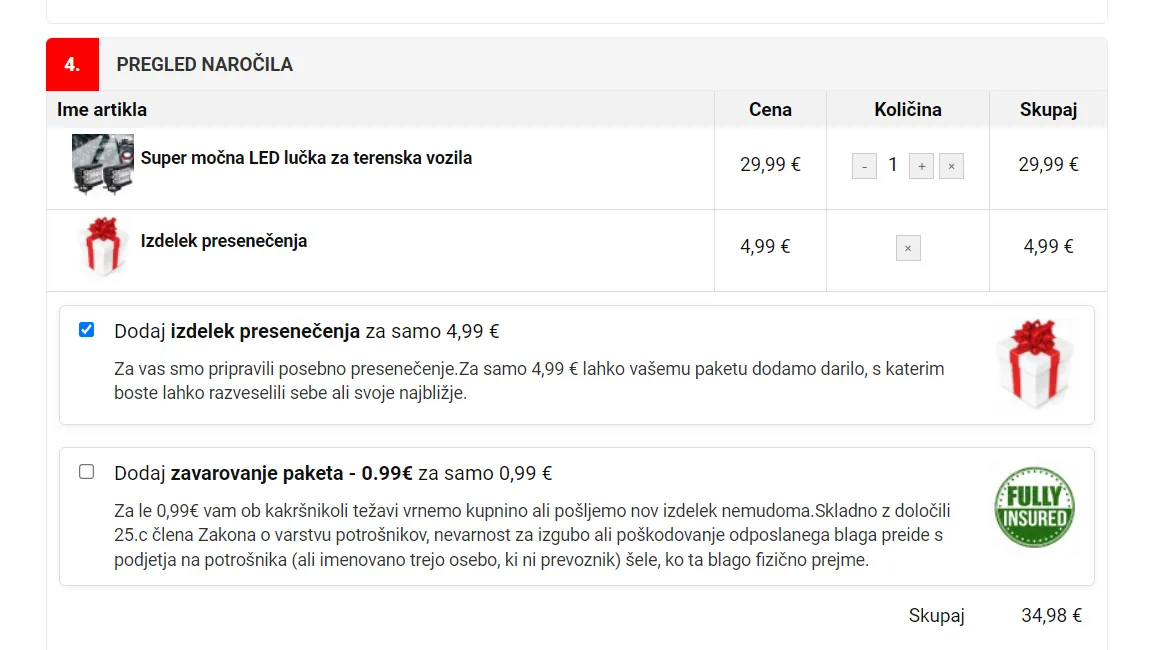Click the red step 4 number badge

click(72, 64)
